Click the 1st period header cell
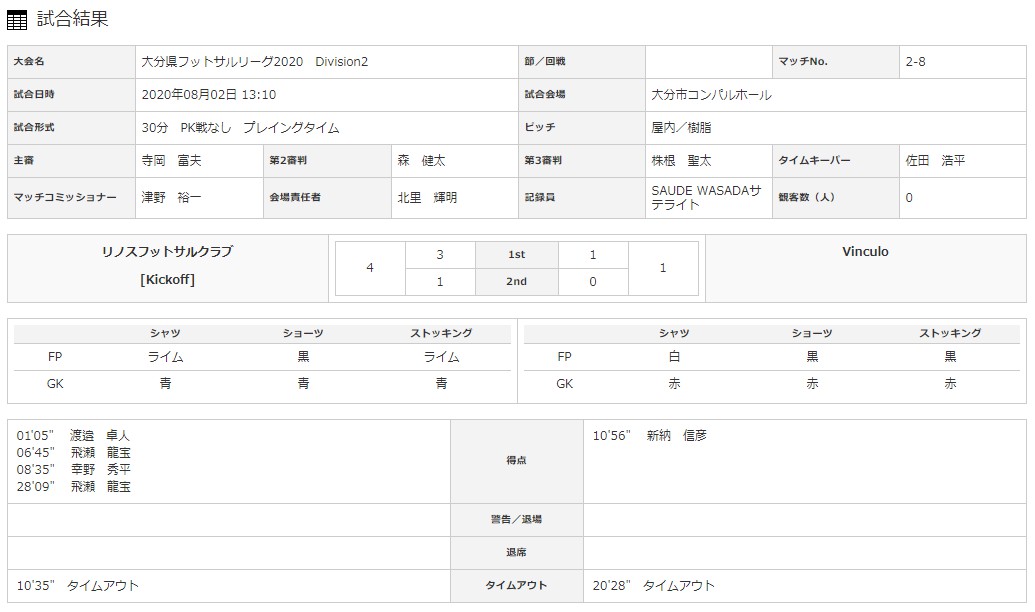Image resolution: width=1035 pixels, height=612 pixels. point(516,256)
